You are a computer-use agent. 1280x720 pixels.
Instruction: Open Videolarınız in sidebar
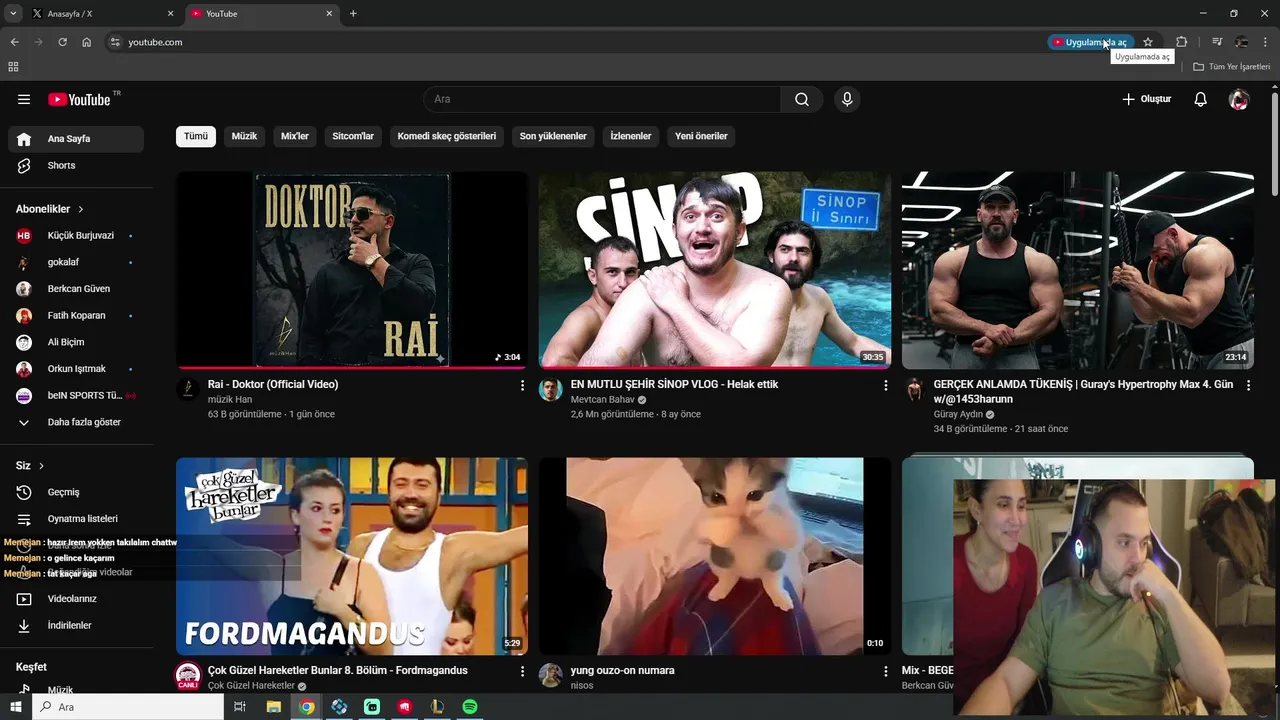[x=76, y=599]
